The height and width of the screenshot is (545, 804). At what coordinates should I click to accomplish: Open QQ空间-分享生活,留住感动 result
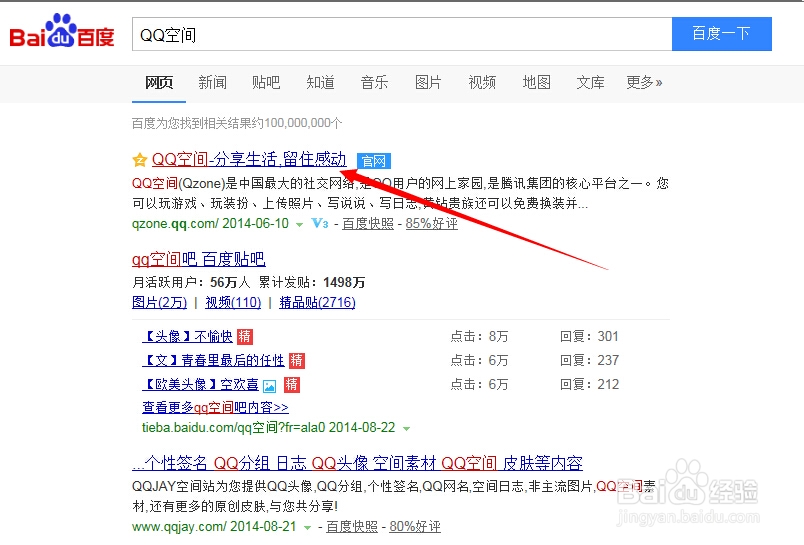pyautogui.click(x=249, y=159)
